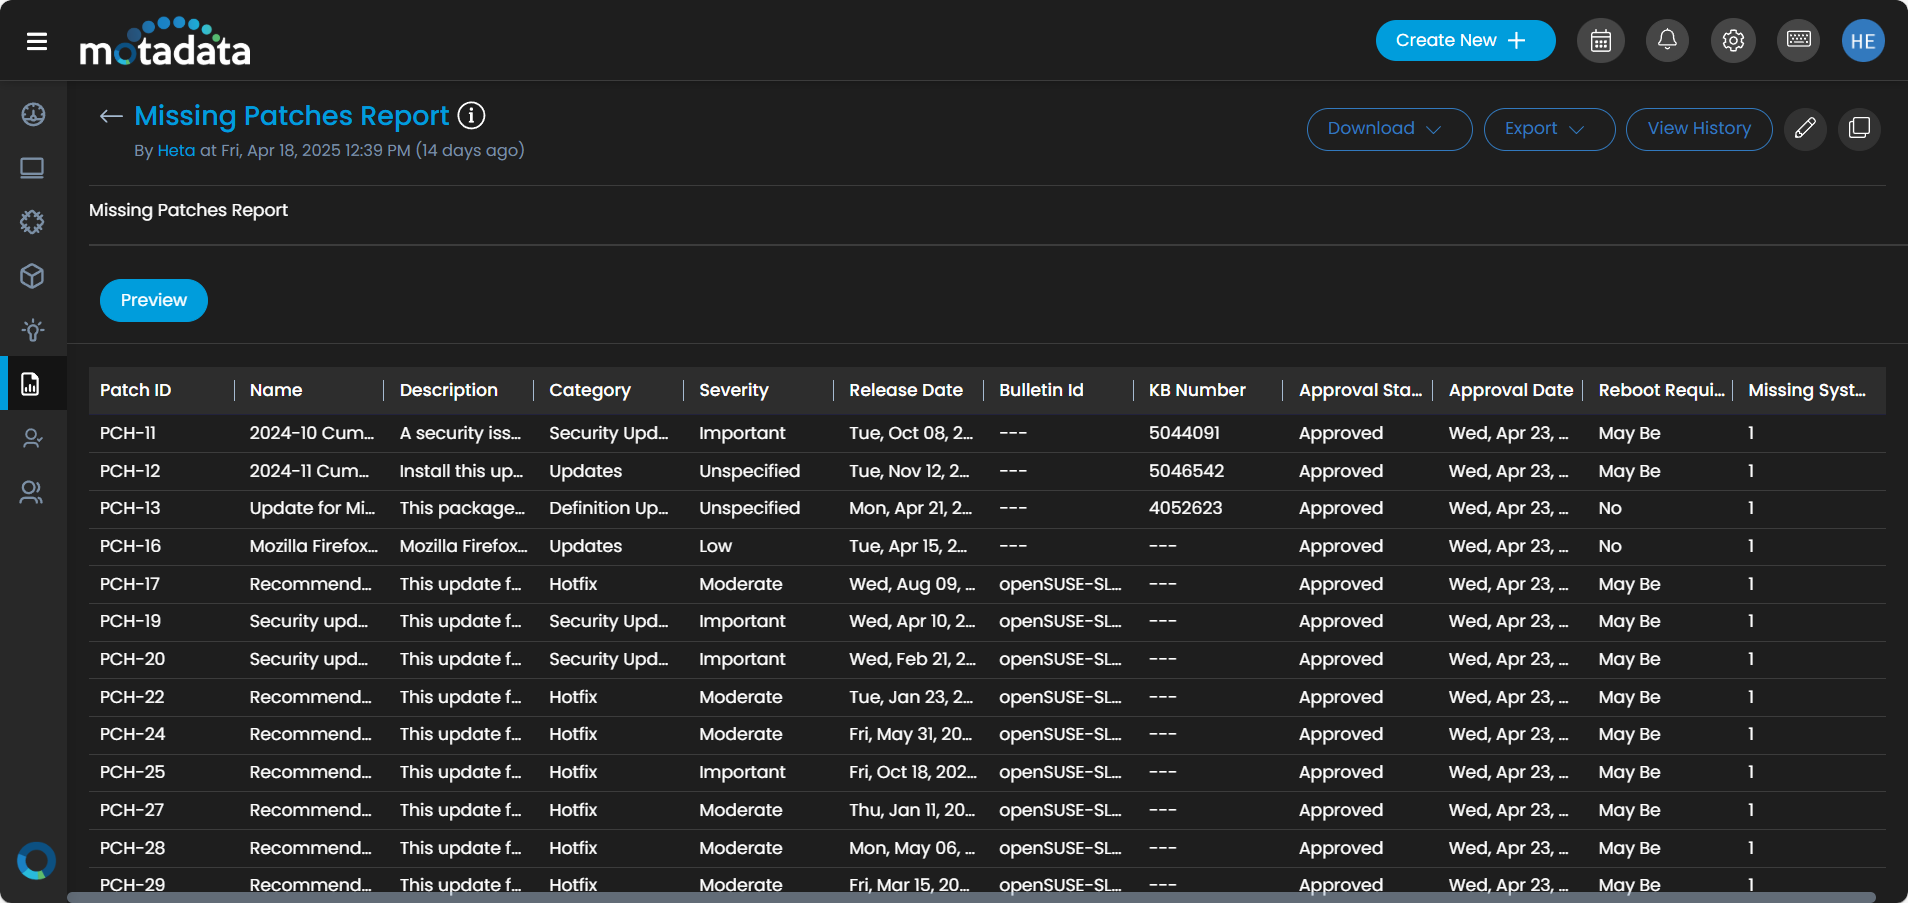Click the Approval Date column header
Viewport: 1908px width, 903px height.
pos(1510,390)
